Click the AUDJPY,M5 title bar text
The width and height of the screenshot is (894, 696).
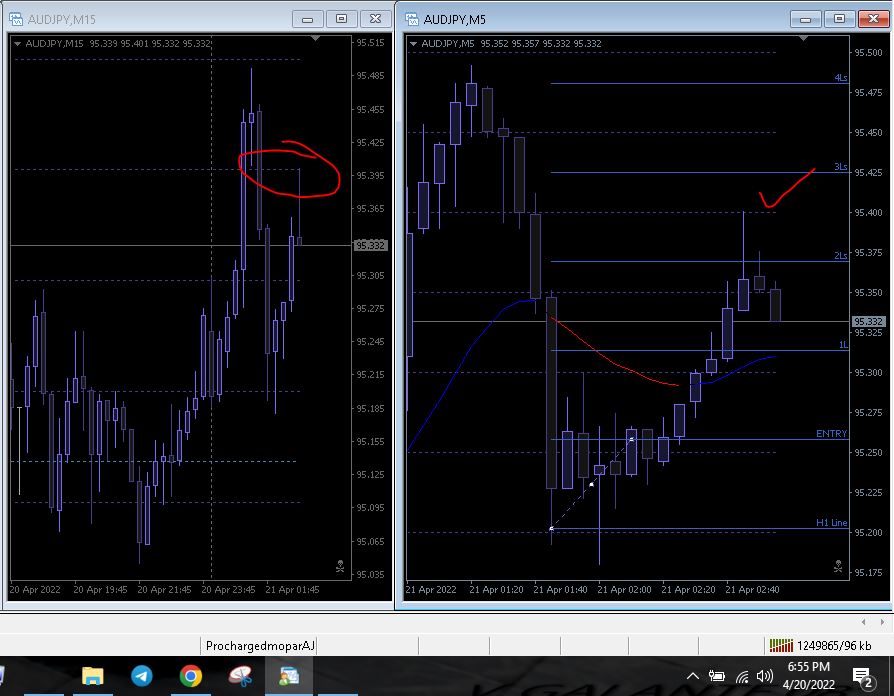pyautogui.click(x=454, y=19)
